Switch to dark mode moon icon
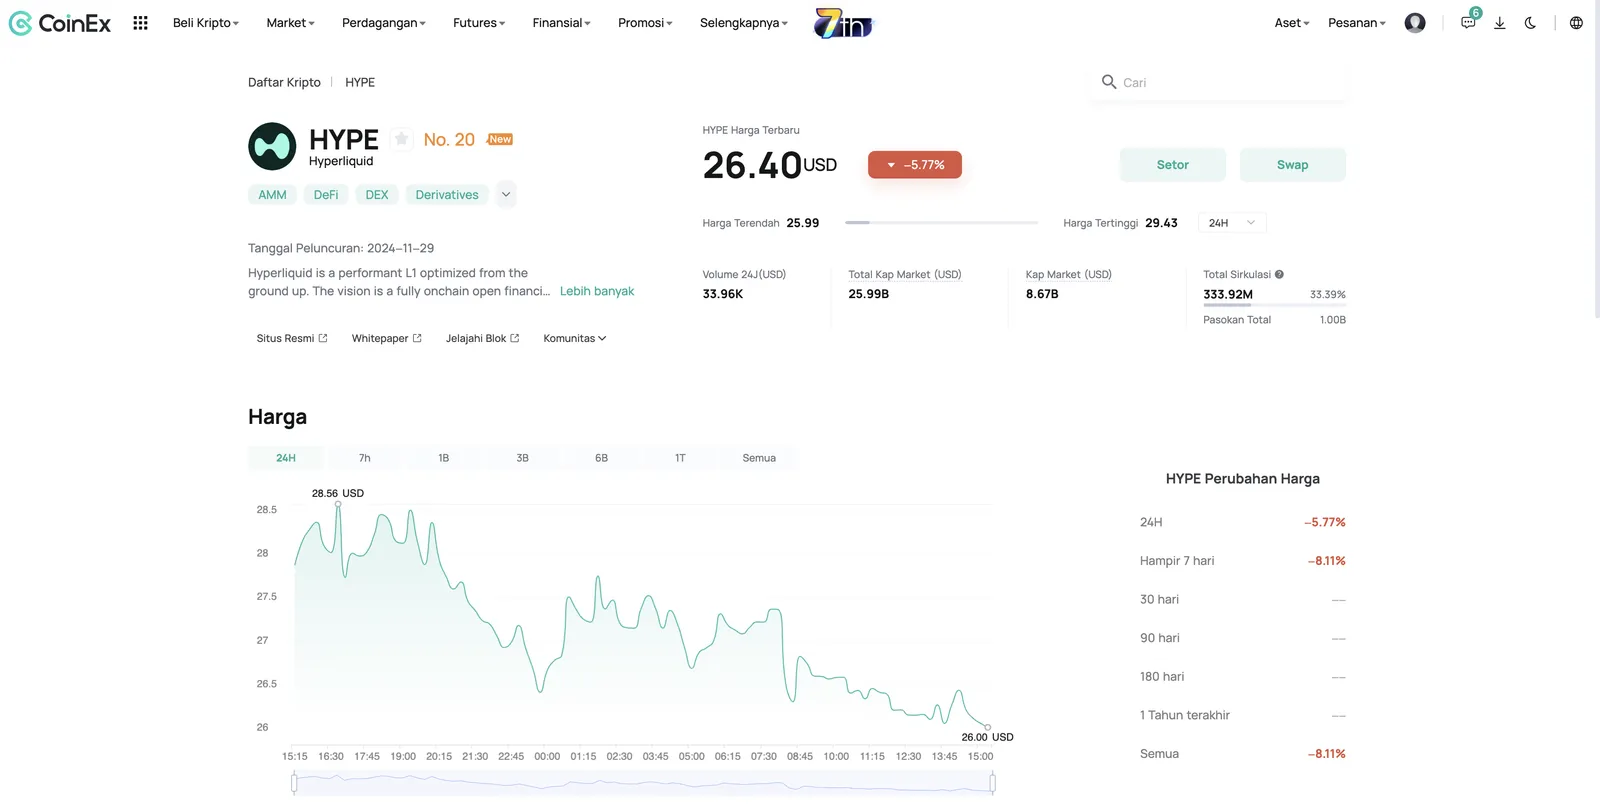Image resolution: width=1600 pixels, height=804 pixels. (1530, 23)
